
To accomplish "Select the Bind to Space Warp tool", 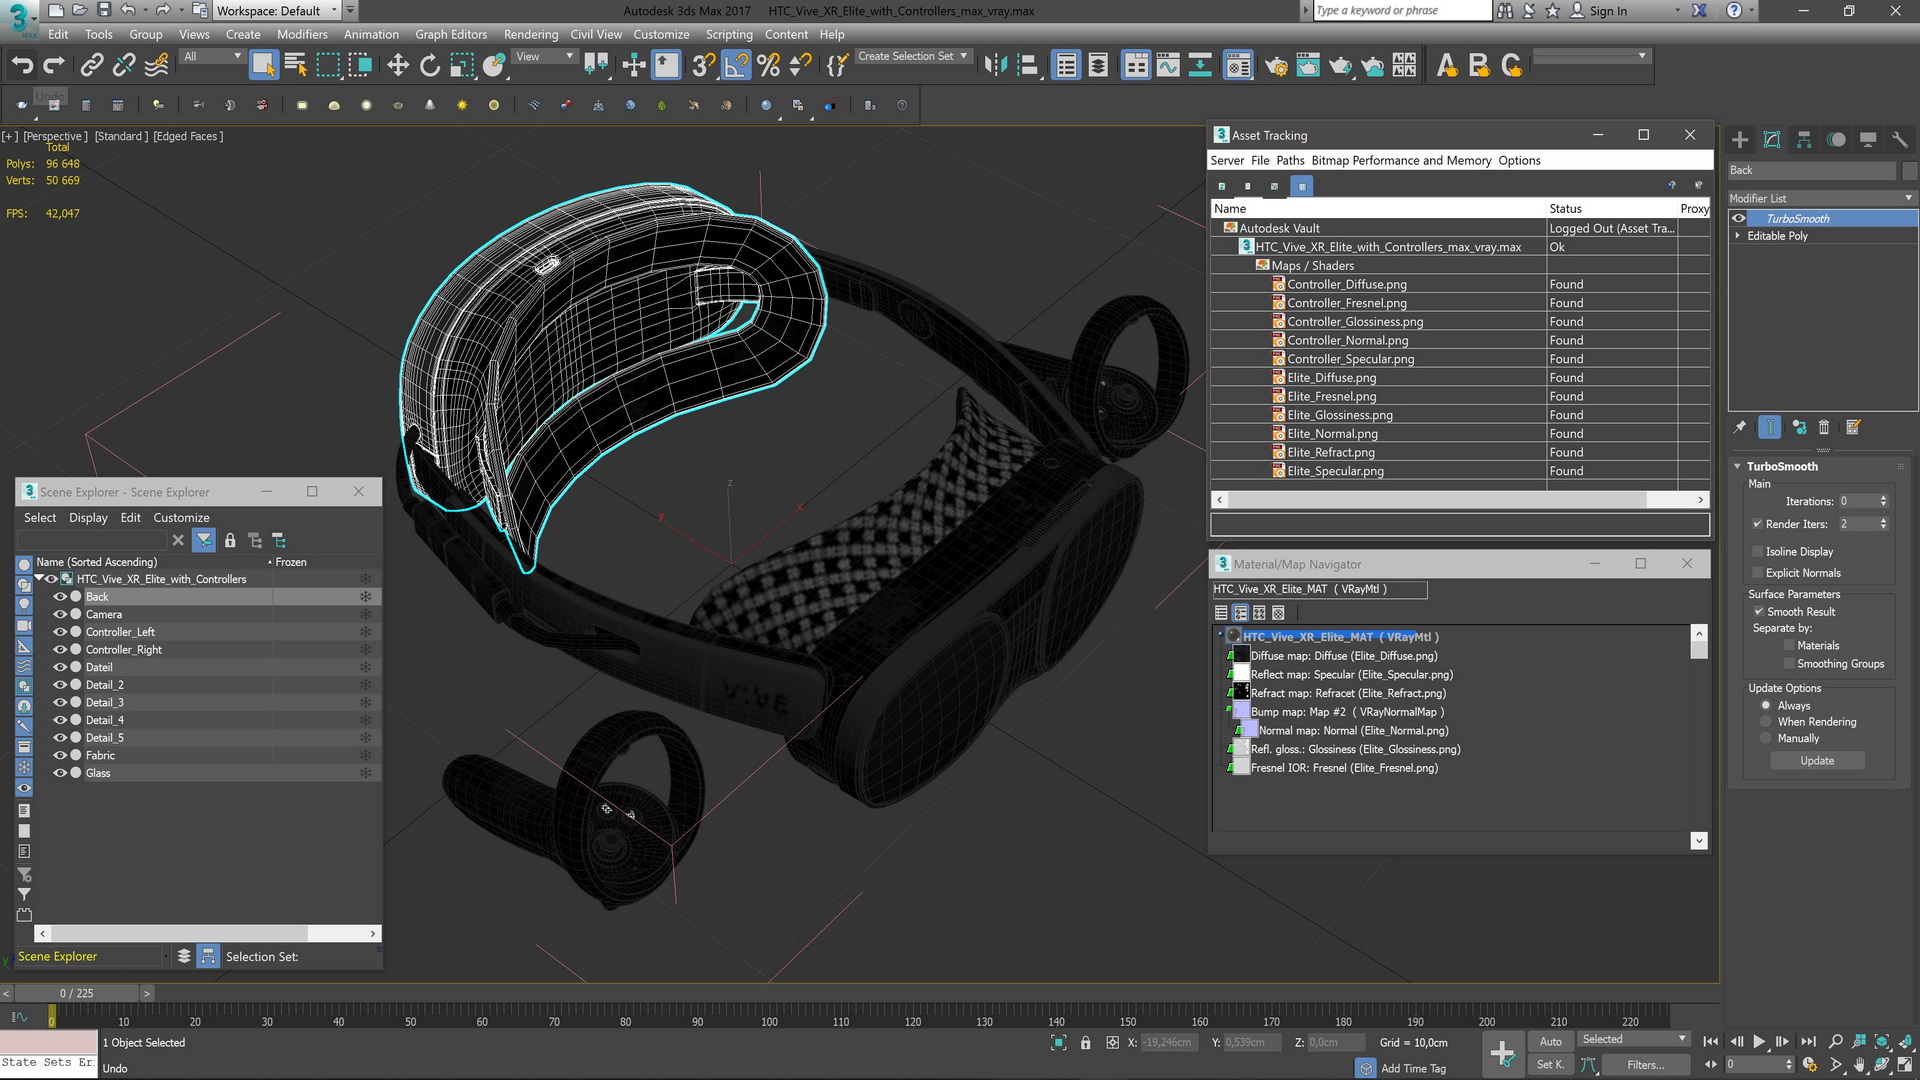I will click(x=156, y=66).
